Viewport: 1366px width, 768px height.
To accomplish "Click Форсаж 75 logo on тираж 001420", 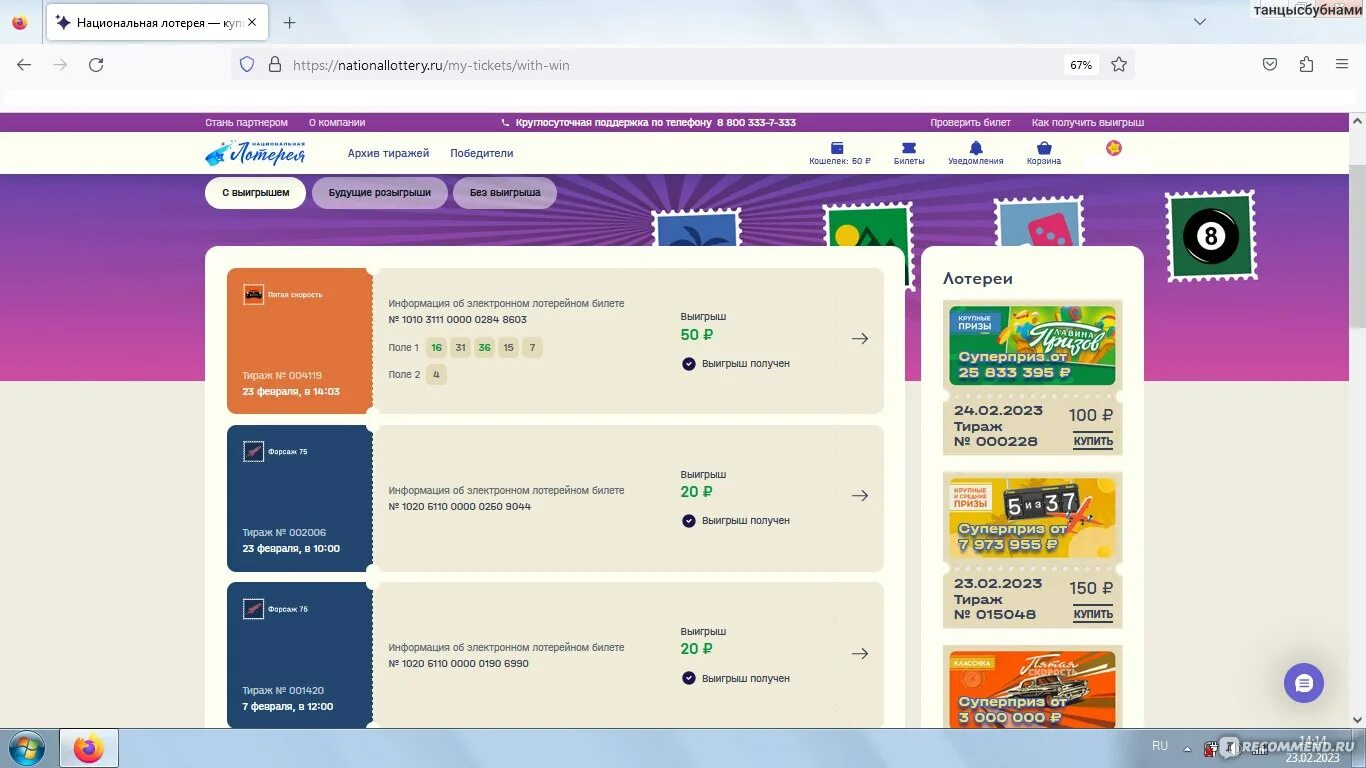I will 253,608.
